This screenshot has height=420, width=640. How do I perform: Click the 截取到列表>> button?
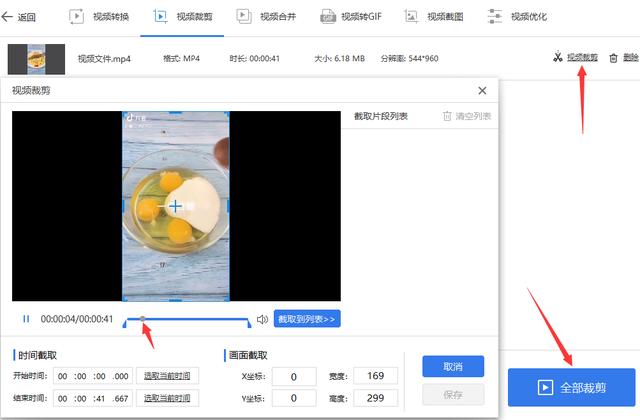coord(307,319)
